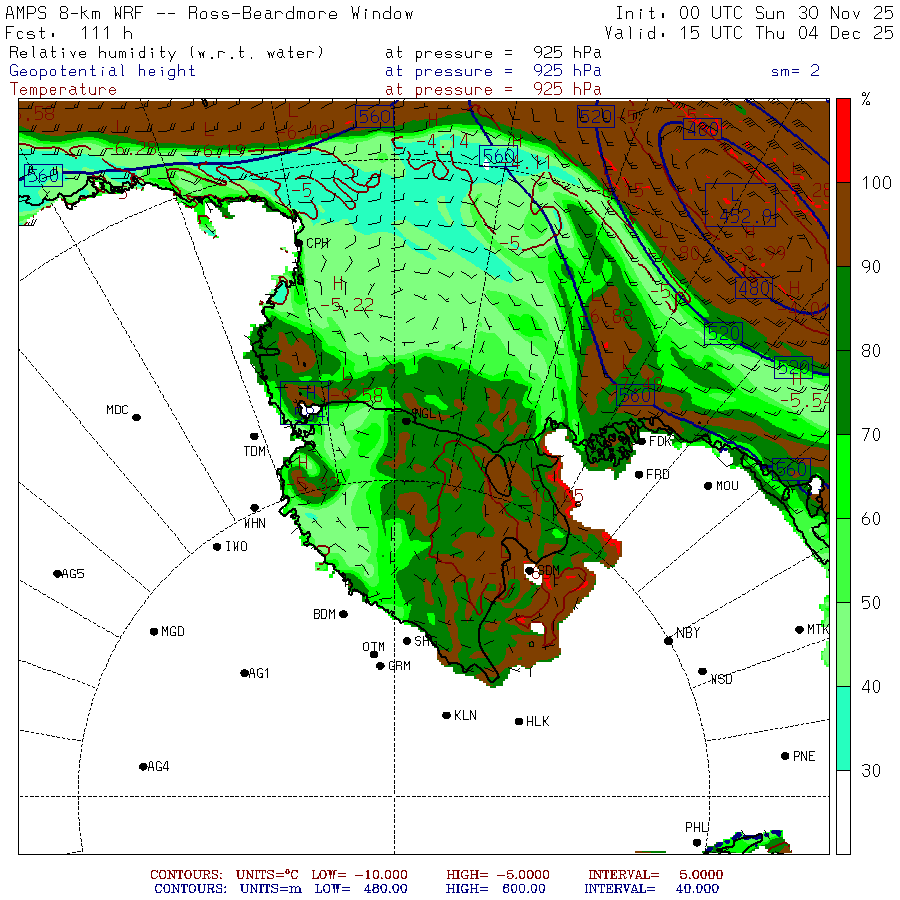The height and width of the screenshot is (900, 900).
Task: Click the '70' tick label on the color bar
Action: [x=871, y=435]
